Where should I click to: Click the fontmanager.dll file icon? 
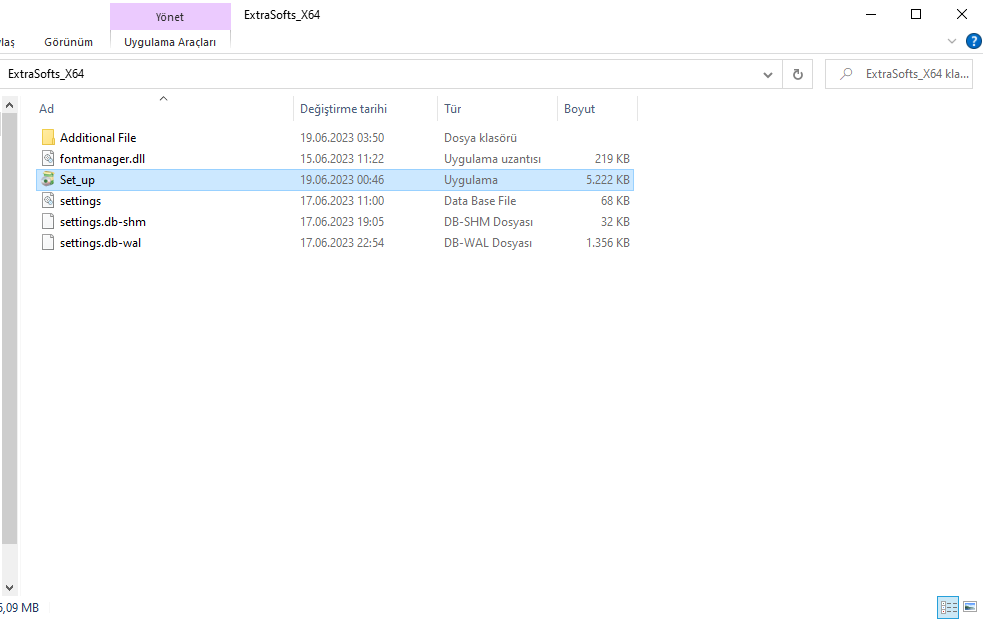tap(48, 159)
